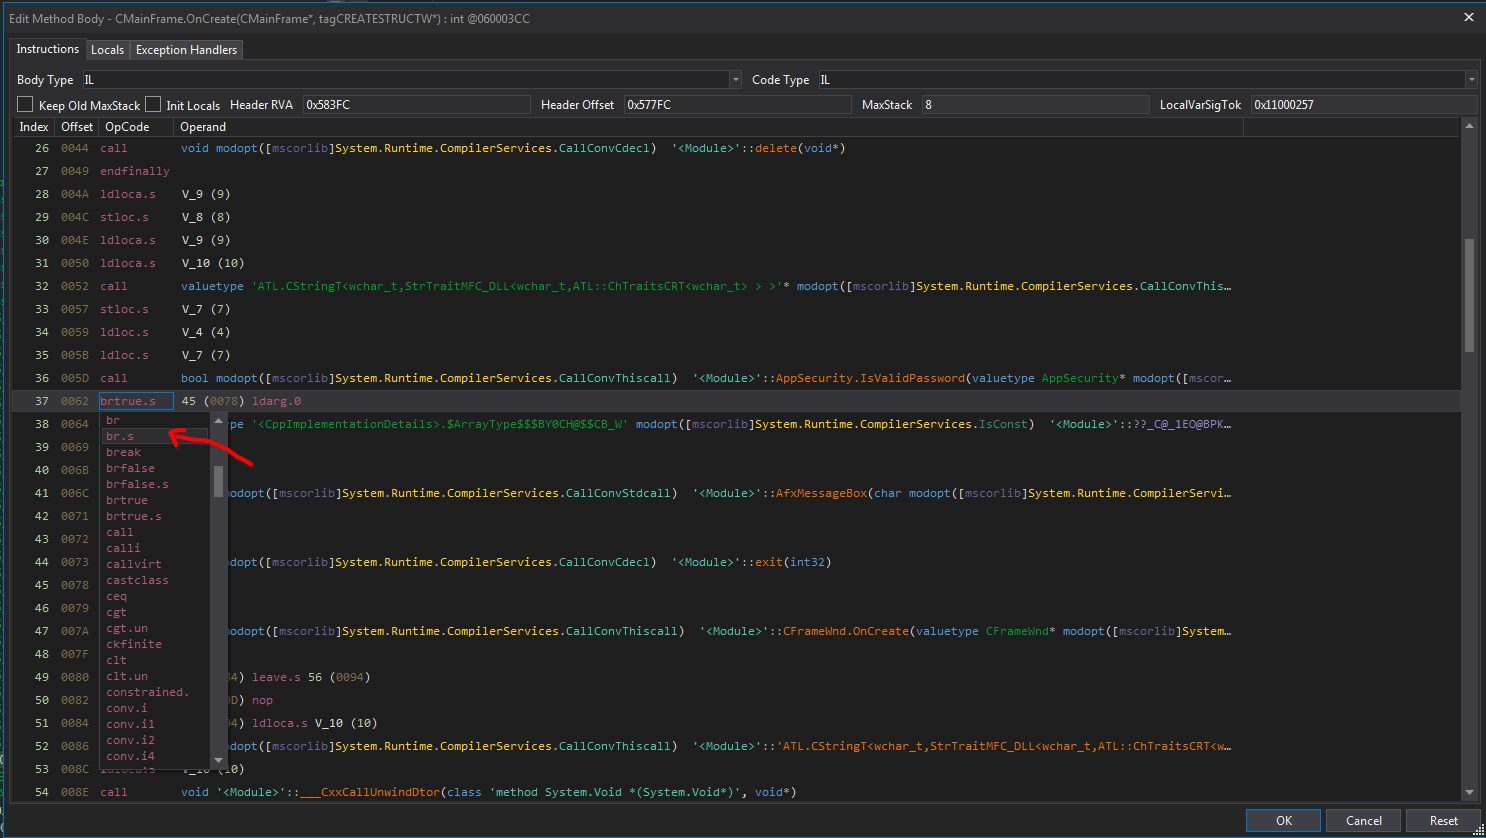Select row 33 stloc.s V_7
Viewport: 1486px width, 838px height.
(x=735, y=309)
